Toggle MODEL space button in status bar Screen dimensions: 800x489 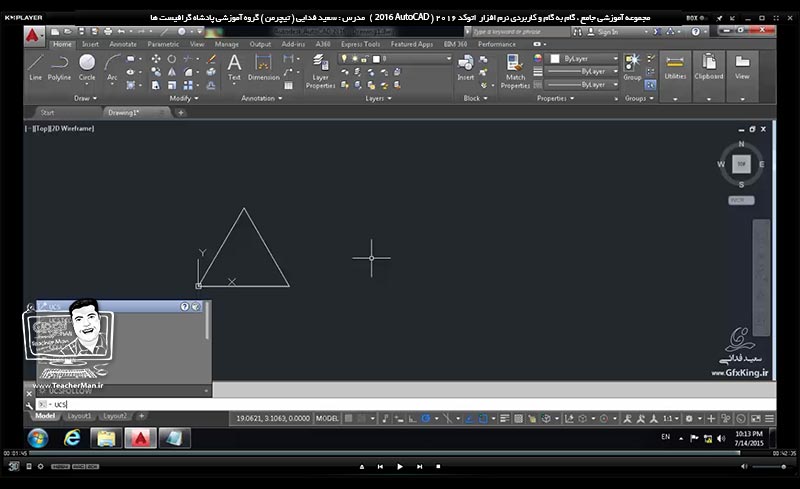(327, 419)
